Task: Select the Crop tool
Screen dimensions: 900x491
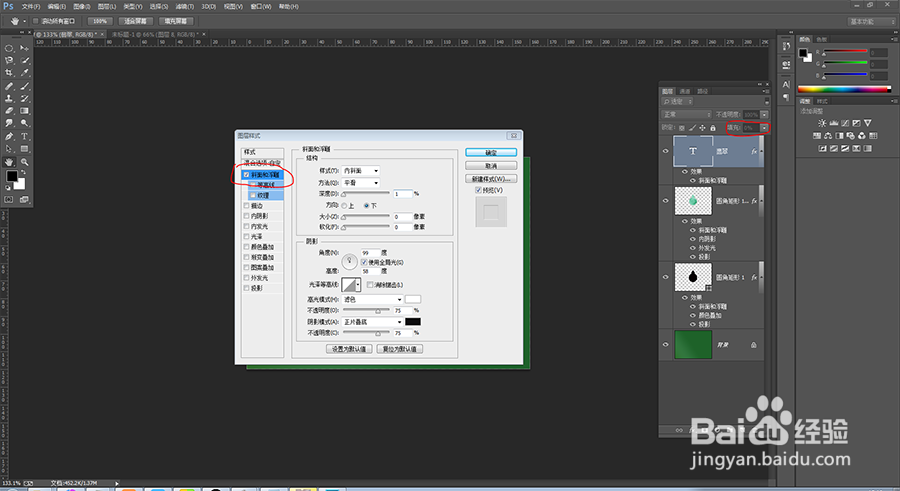Action: [x=9, y=73]
